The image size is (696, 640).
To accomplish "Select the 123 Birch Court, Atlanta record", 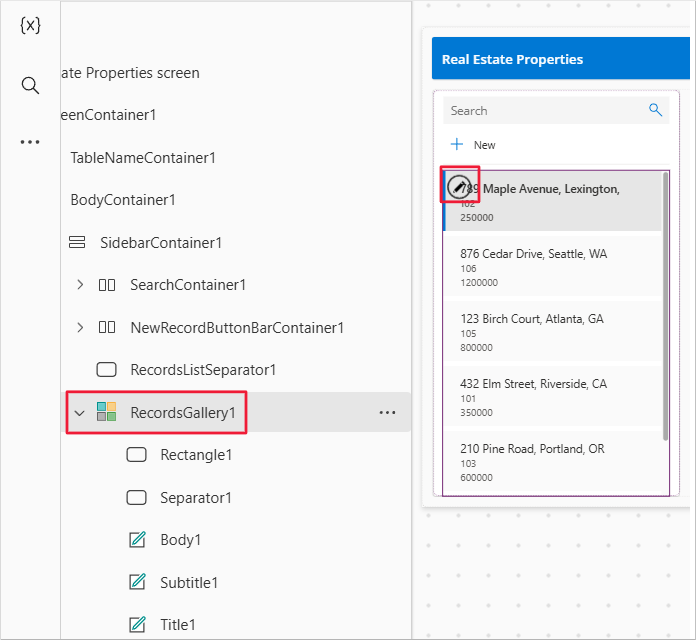I will tap(553, 332).
